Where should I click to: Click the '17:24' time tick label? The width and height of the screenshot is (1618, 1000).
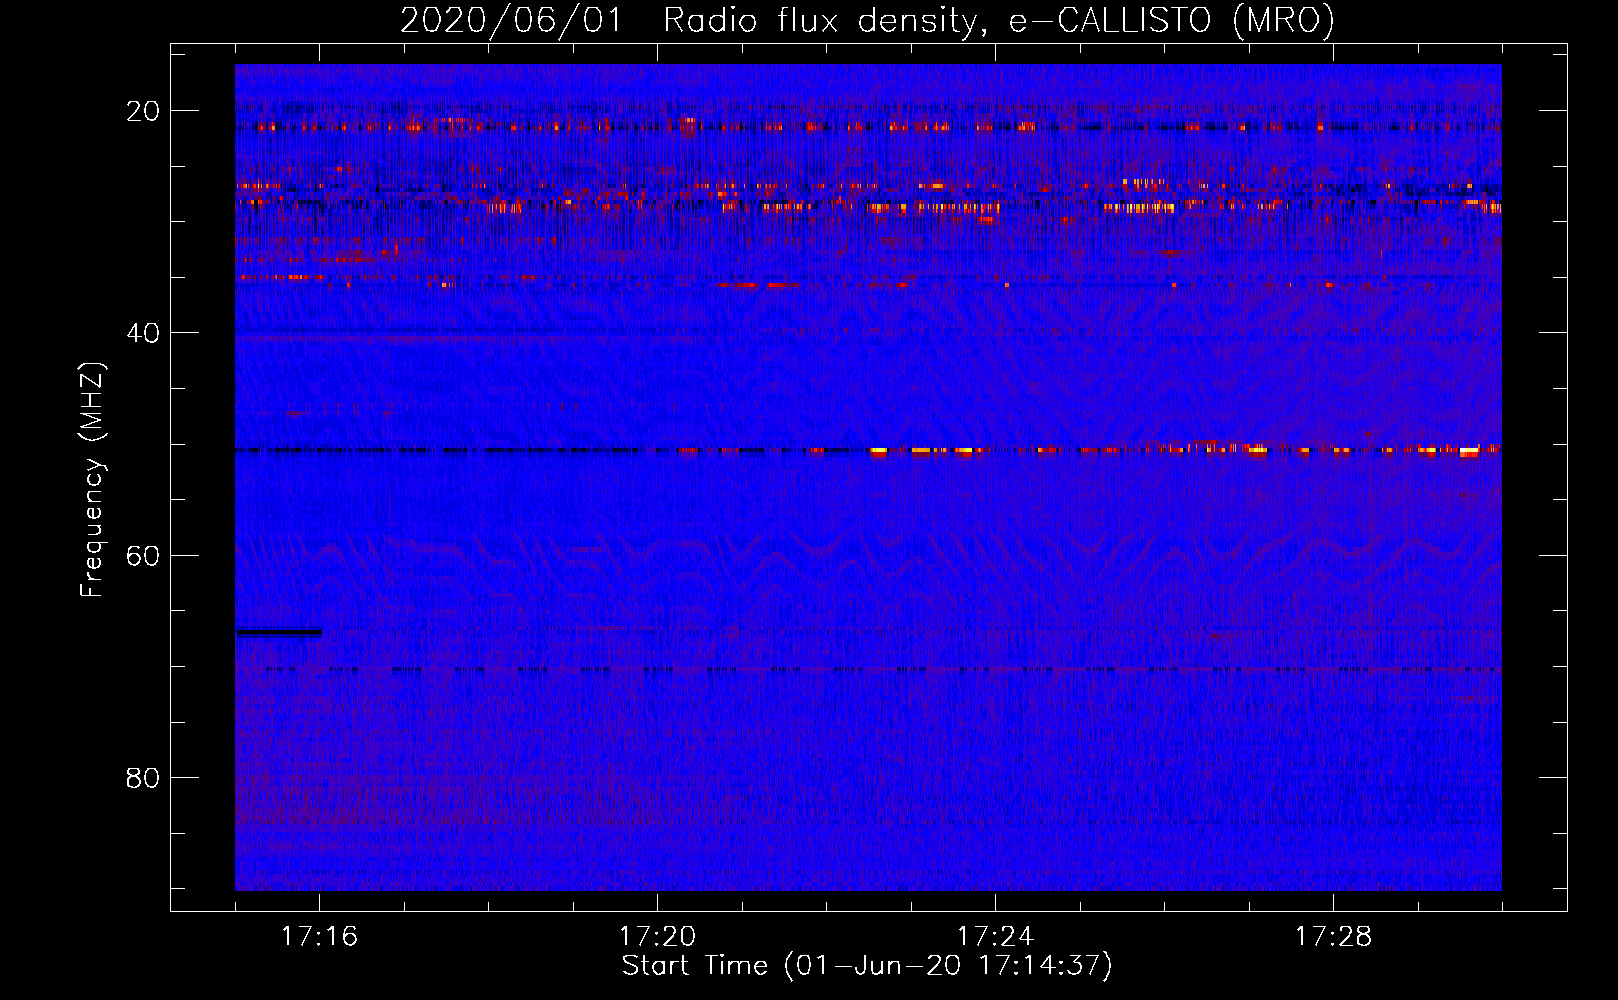pos(995,936)
